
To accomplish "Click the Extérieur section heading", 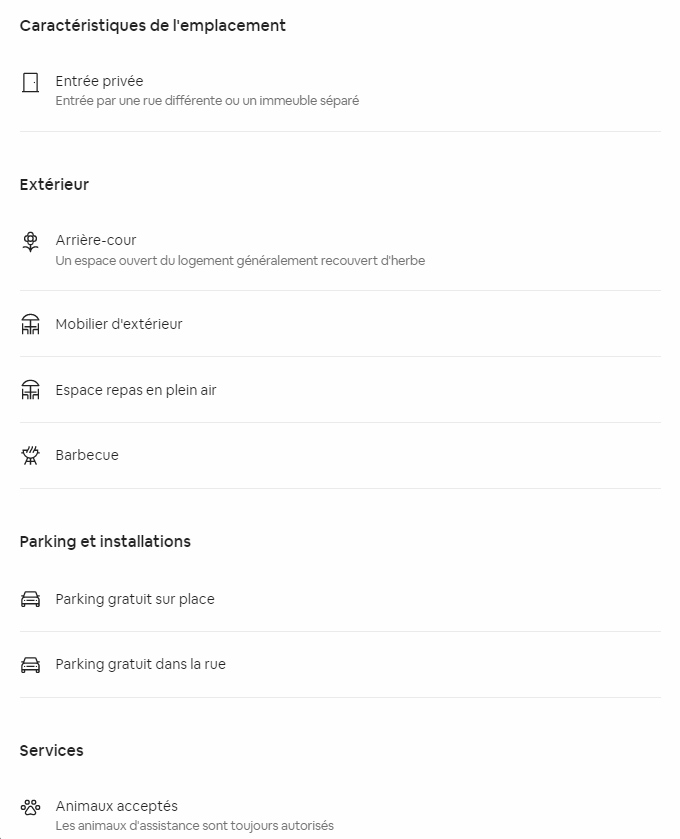I will point(54,184).
